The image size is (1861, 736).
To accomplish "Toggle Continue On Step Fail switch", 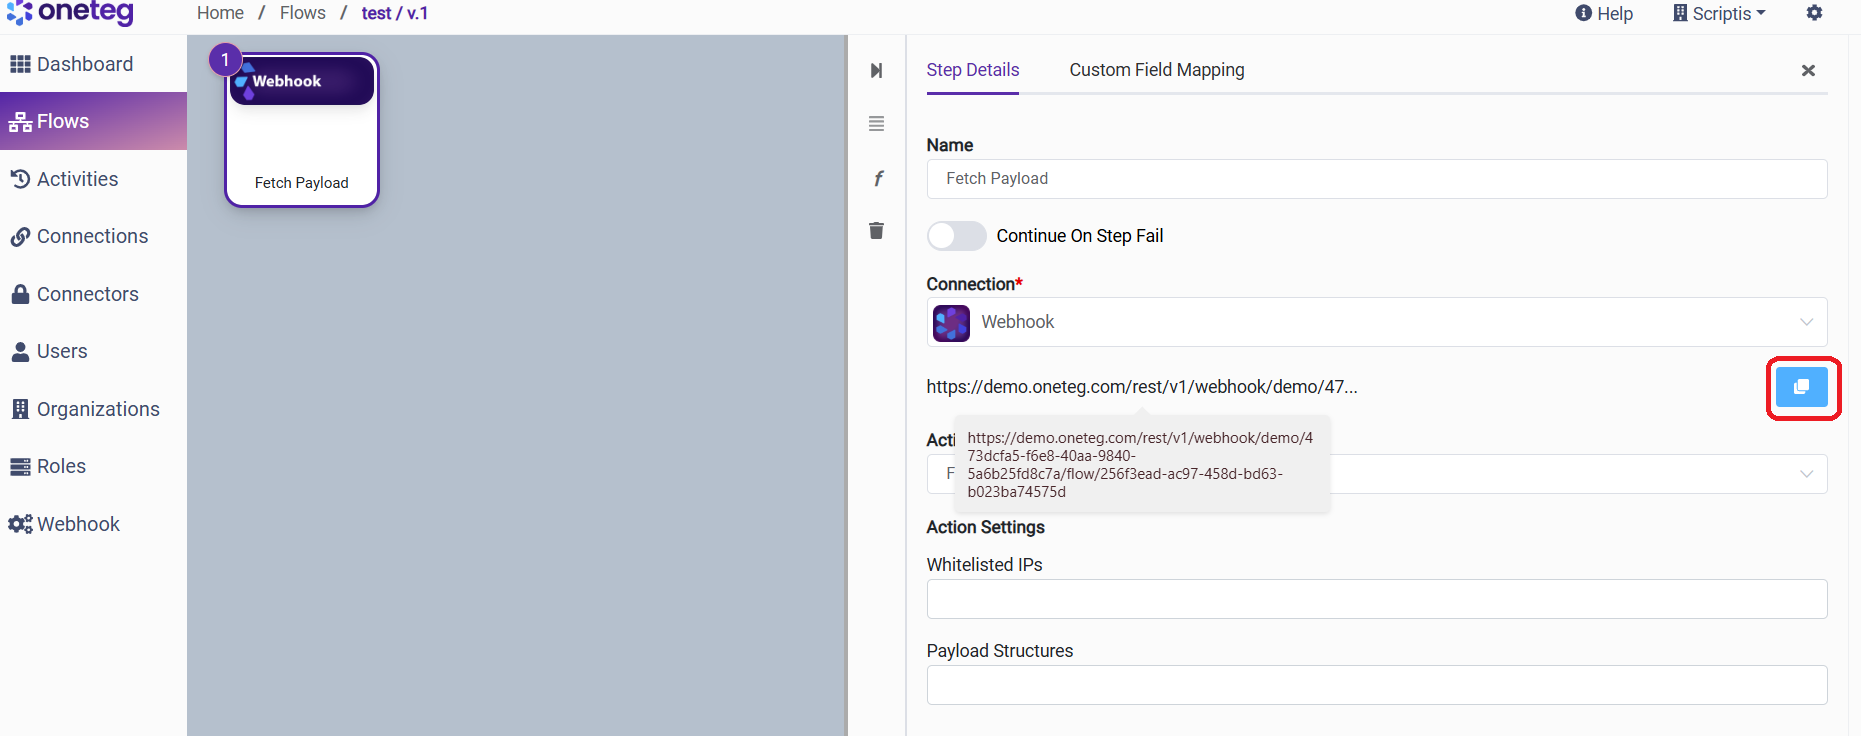I will point(956,236).
